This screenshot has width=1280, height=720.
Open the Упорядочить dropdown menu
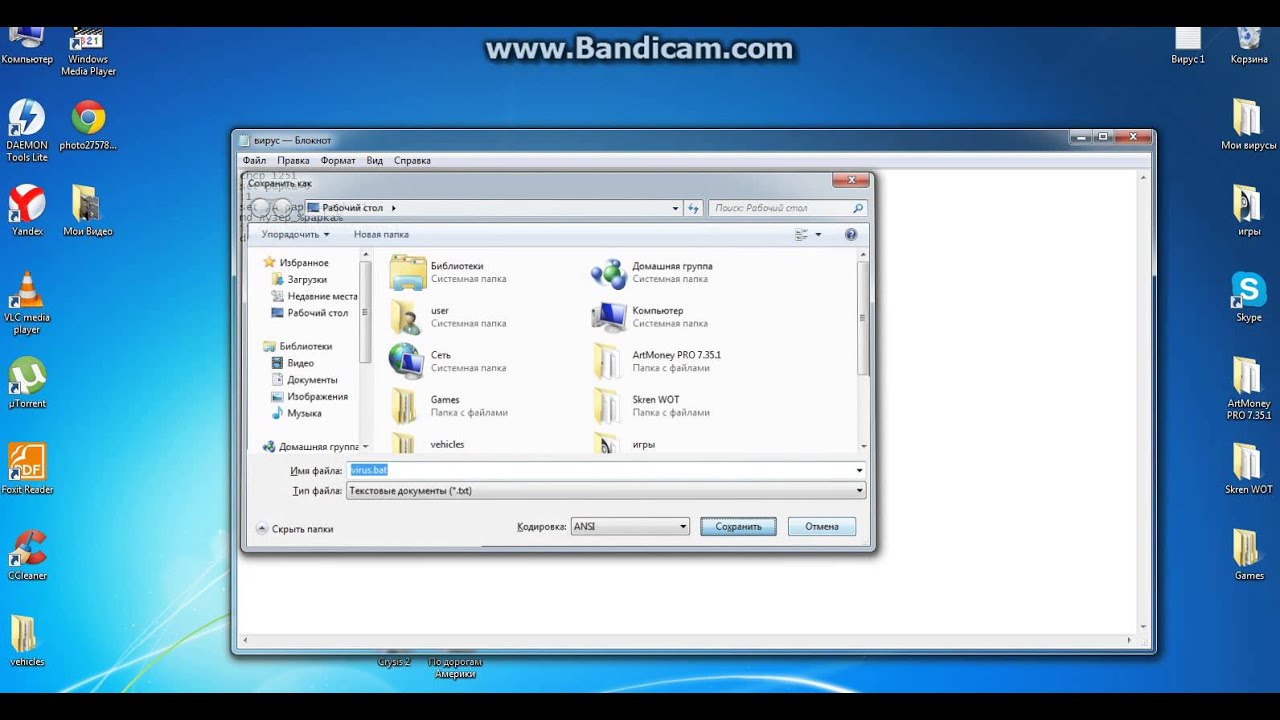click(295, 234)
